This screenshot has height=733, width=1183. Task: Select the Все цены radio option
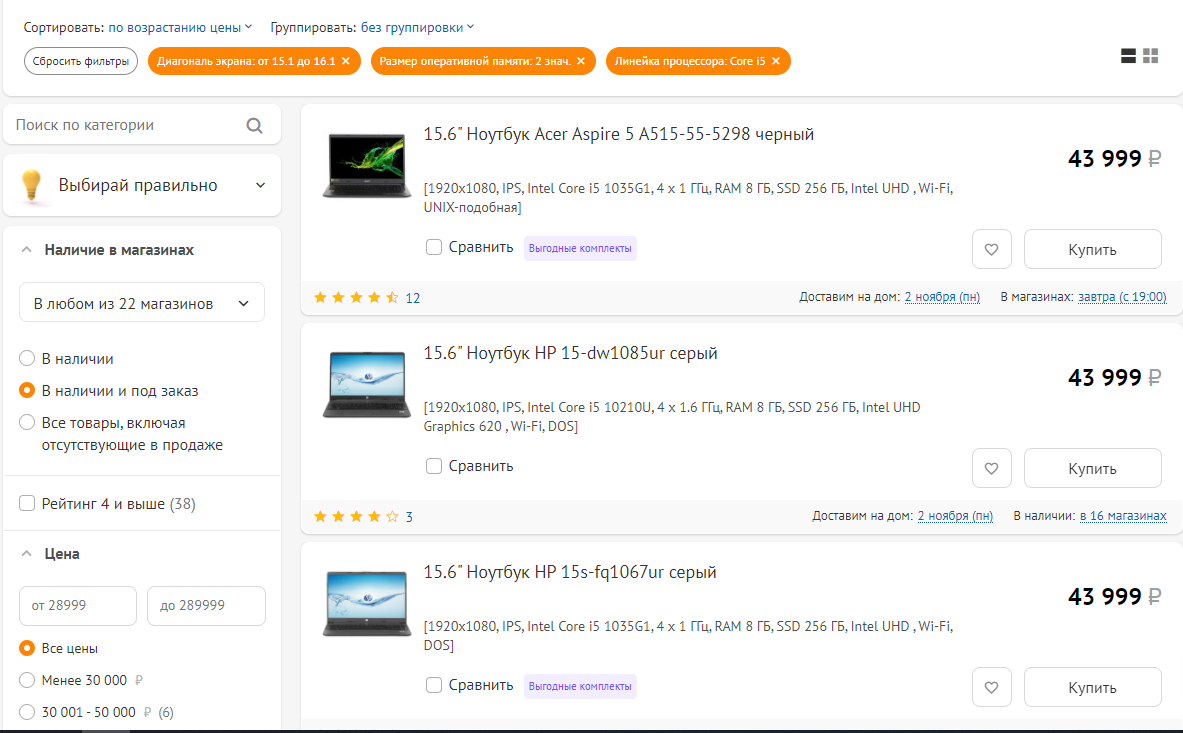coord(27,648)
